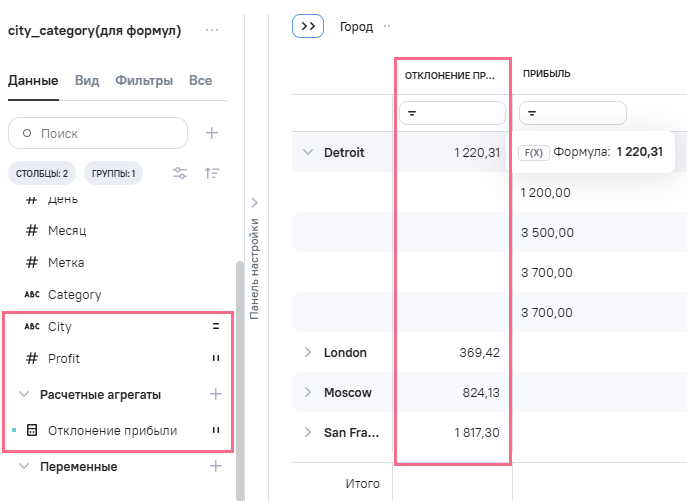The height and width of the screenshot is (501, 687).
Task: Expand the London row group
Action: (x=308, y=352)
